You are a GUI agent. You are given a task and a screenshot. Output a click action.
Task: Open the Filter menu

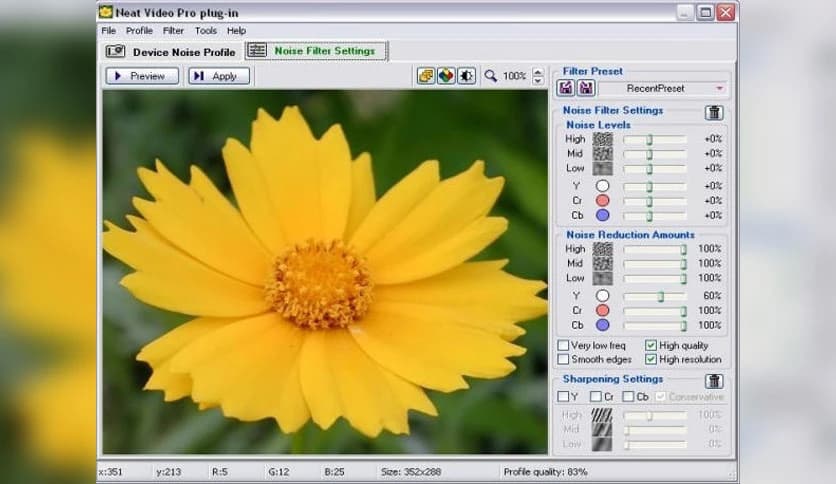click(x=173, y=30)
